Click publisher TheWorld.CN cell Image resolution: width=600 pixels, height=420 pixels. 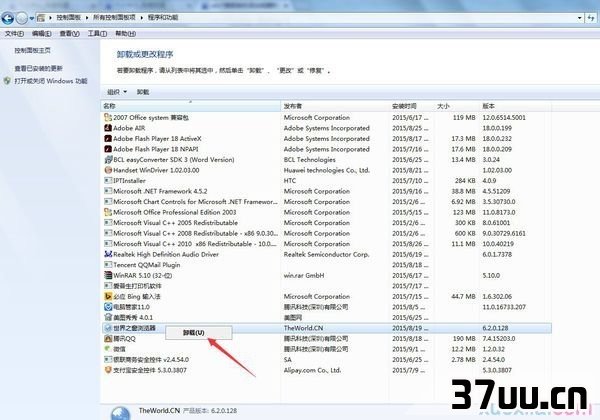(x=303, y=328)
